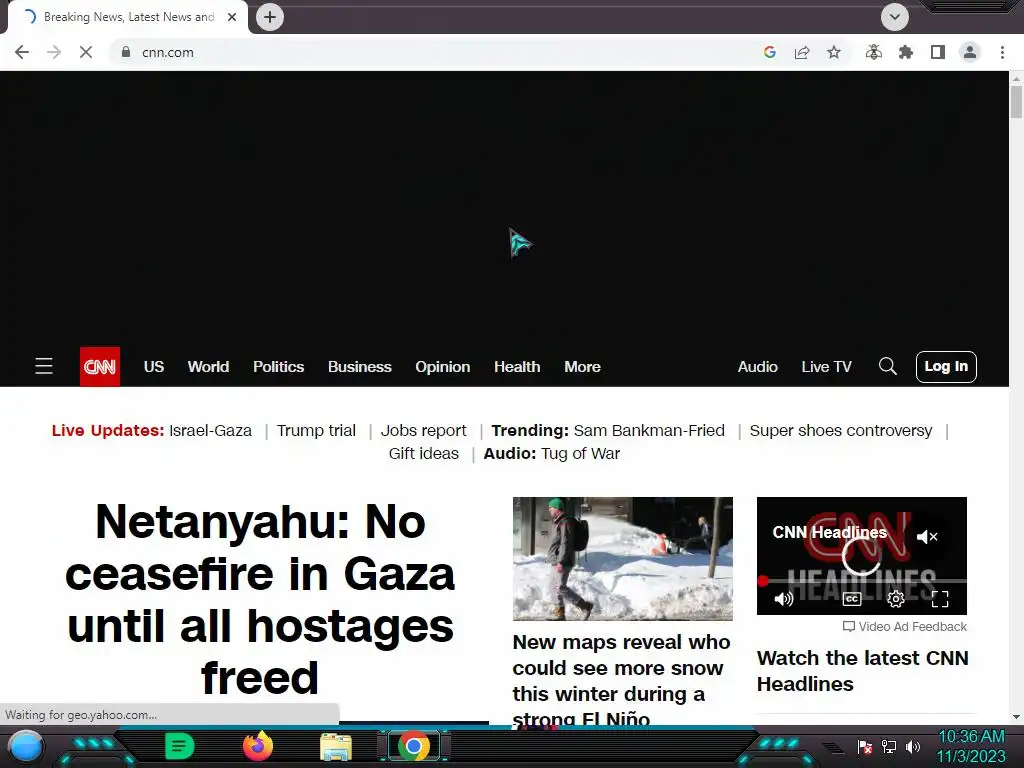This screenshot has height=768, width=1024.
Task: Bookmark this page with the star icon
Action: [x=834, y=52]
